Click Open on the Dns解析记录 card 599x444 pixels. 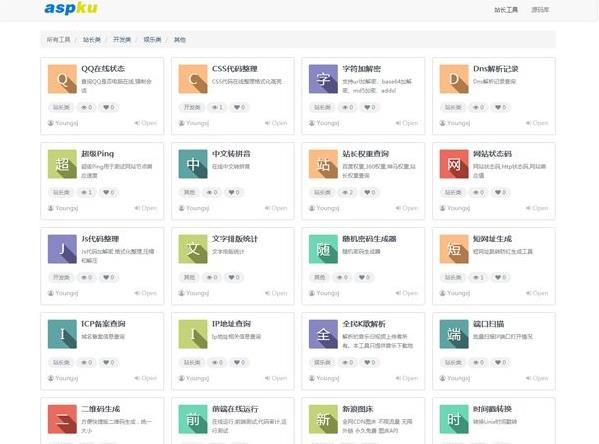[x=537, y=123]
